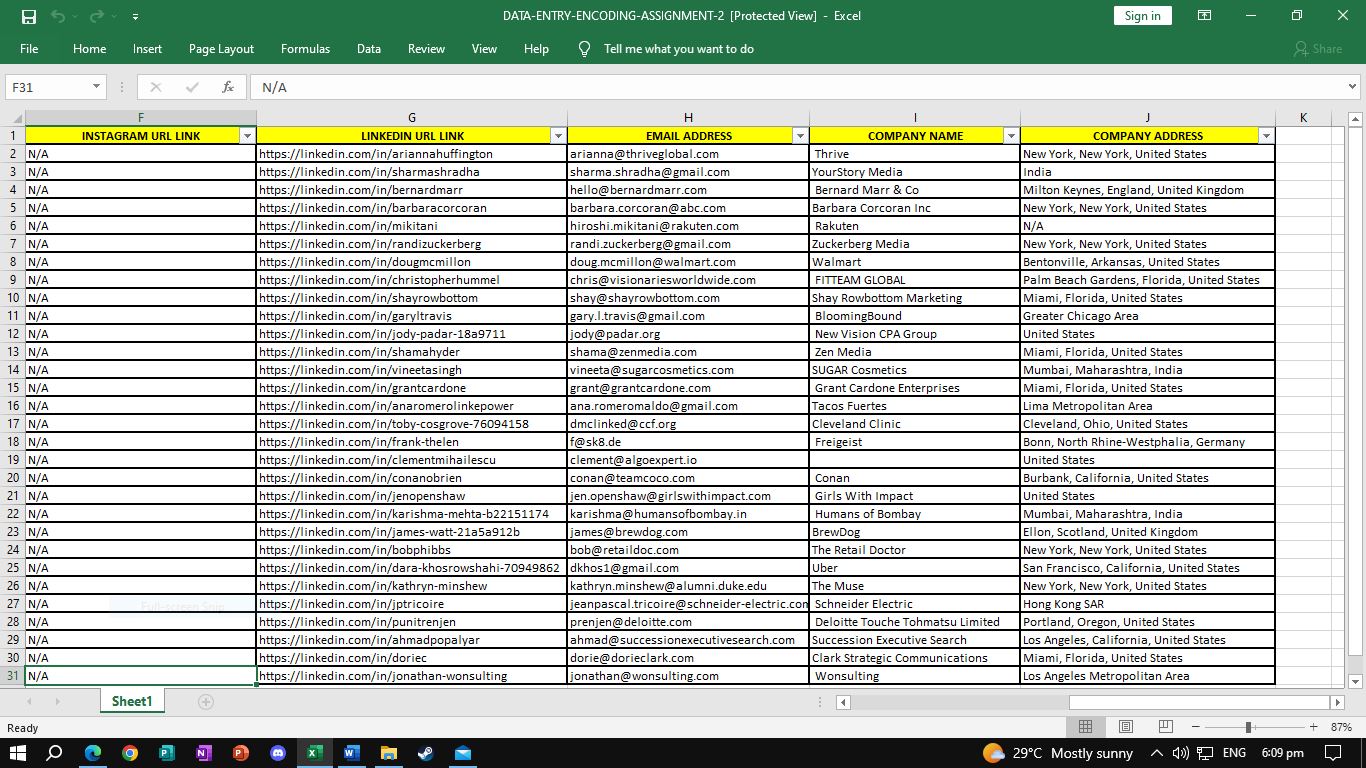Switch to Page Layout view icon
This screenshot has height=768, width=1366.
coord(1125,727)
